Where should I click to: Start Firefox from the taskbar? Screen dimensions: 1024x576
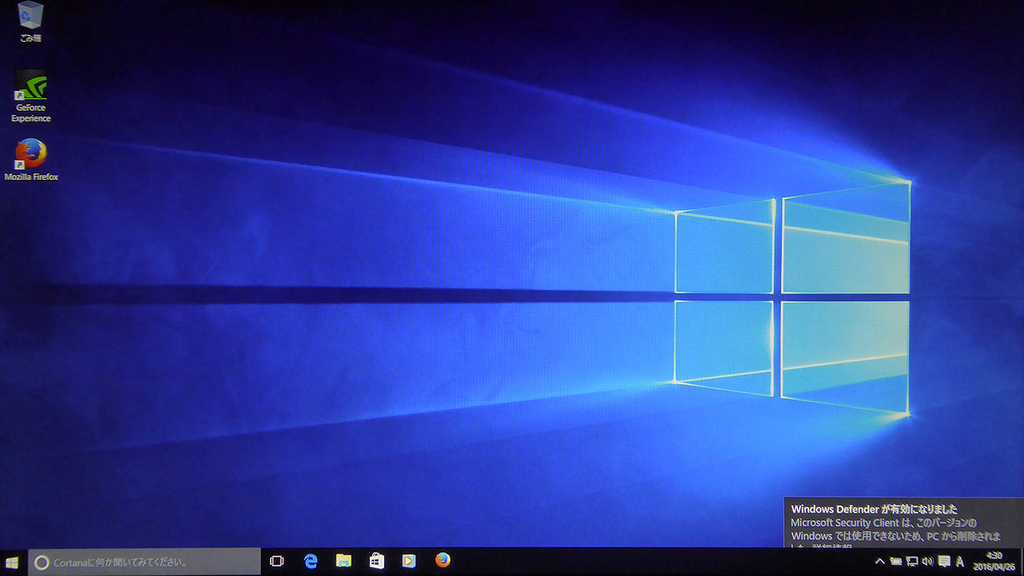(x=441, y=561)
